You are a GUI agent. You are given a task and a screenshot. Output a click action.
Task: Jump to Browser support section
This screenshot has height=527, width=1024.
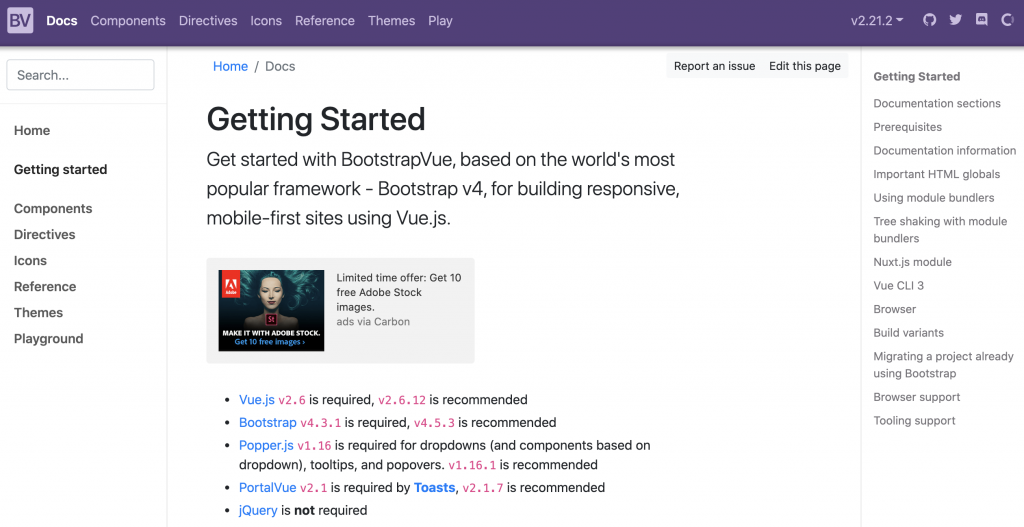pyautogui.click(x=916, y=397)
